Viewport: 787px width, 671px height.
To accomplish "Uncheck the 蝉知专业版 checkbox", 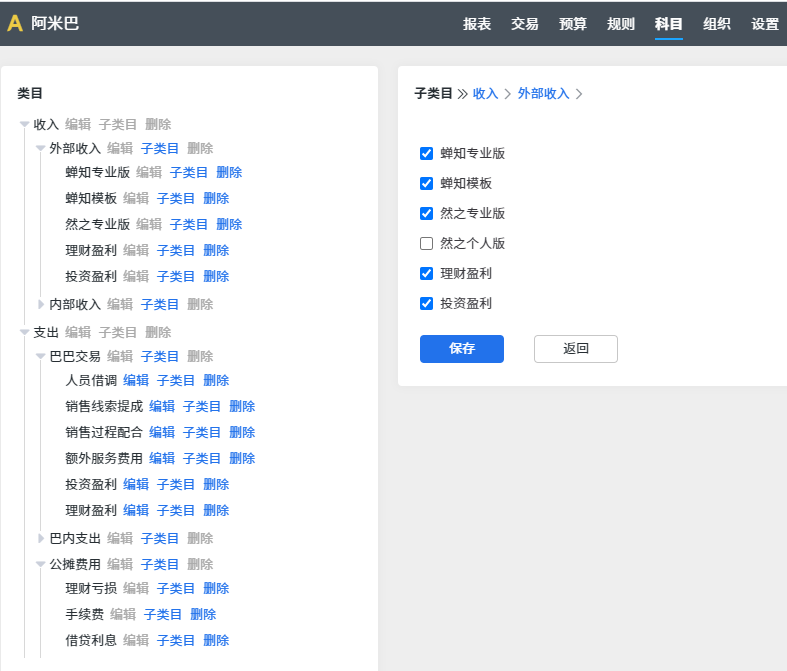I will coord(426,153).
